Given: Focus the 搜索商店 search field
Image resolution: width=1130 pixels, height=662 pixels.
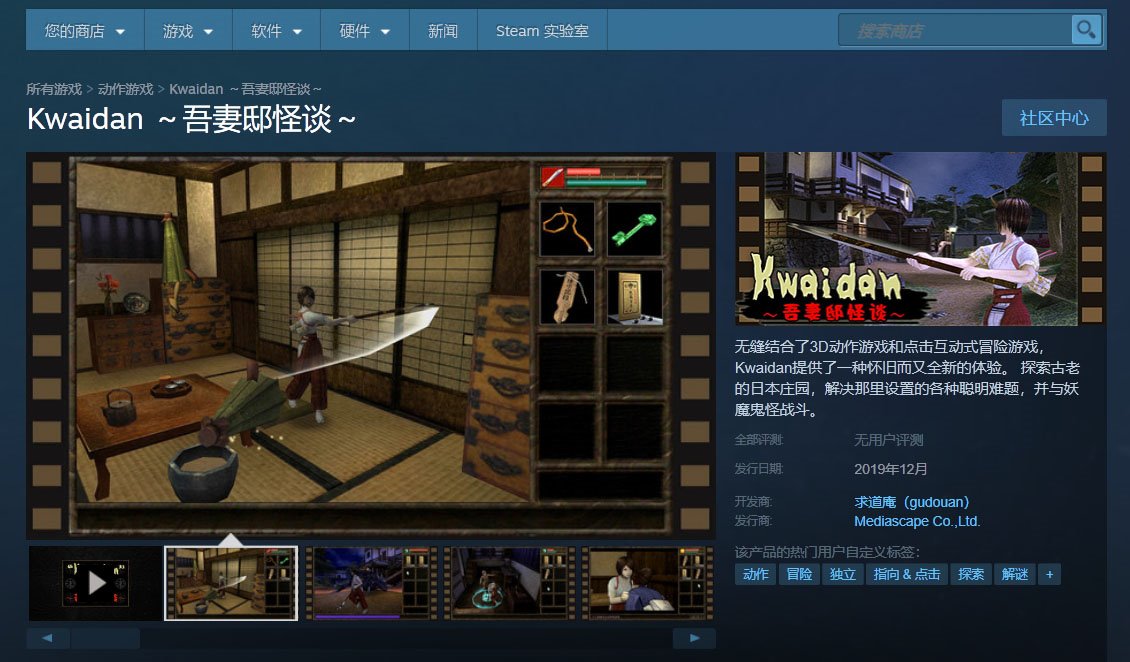Looking at the screenshot, I should coord(955,30).
